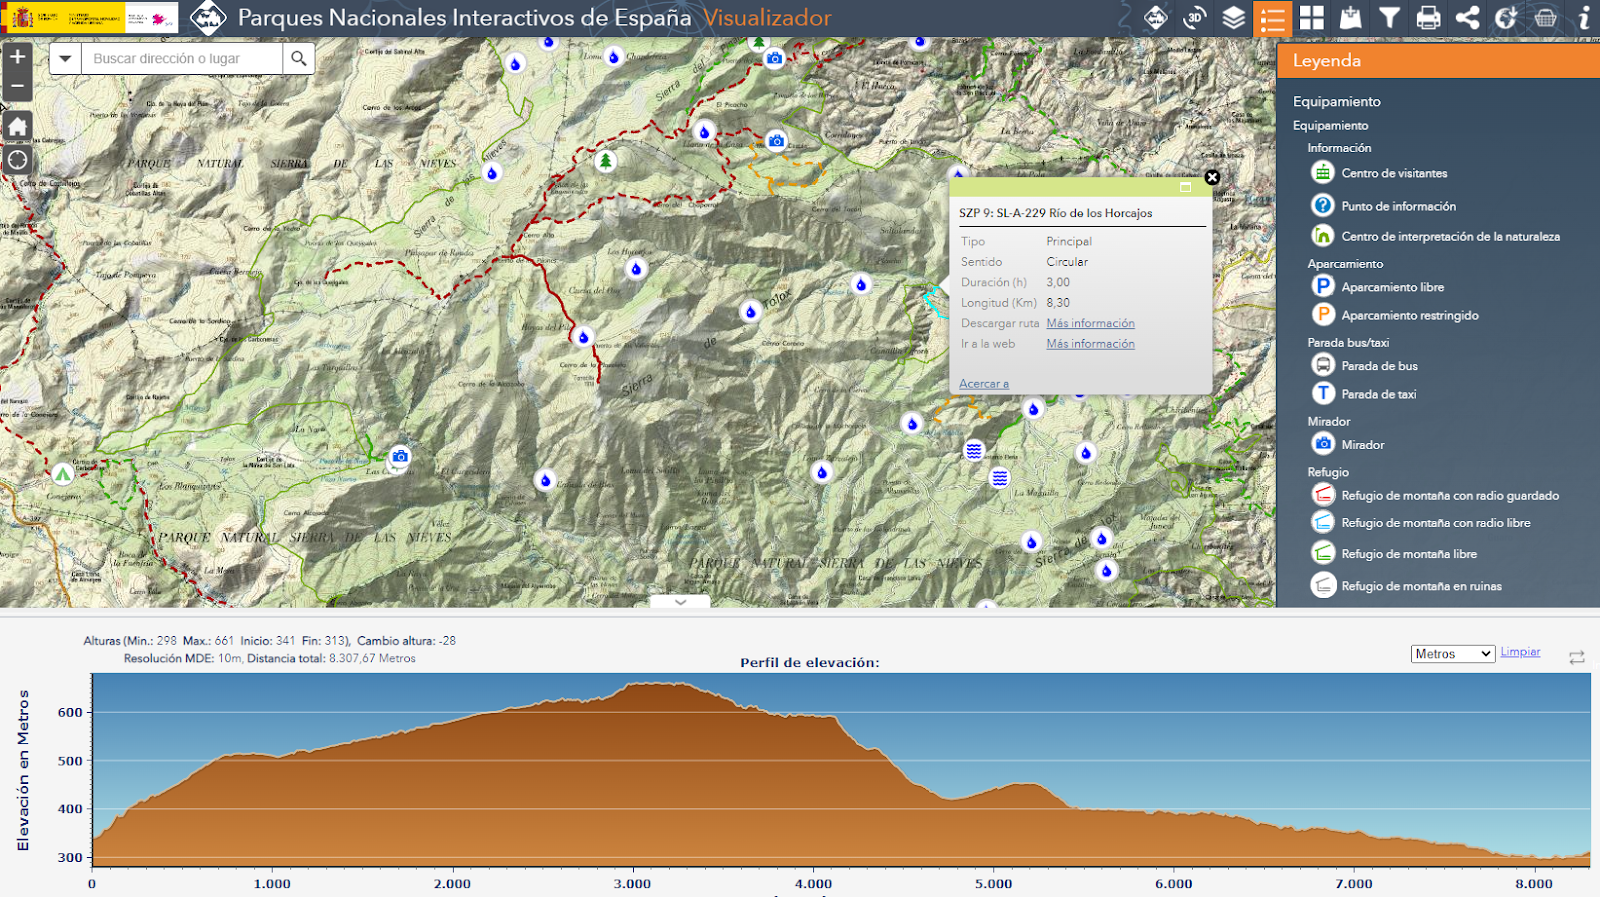1600x897 pixels.
Task: Zoom out on the map
Action: (18, 86)
